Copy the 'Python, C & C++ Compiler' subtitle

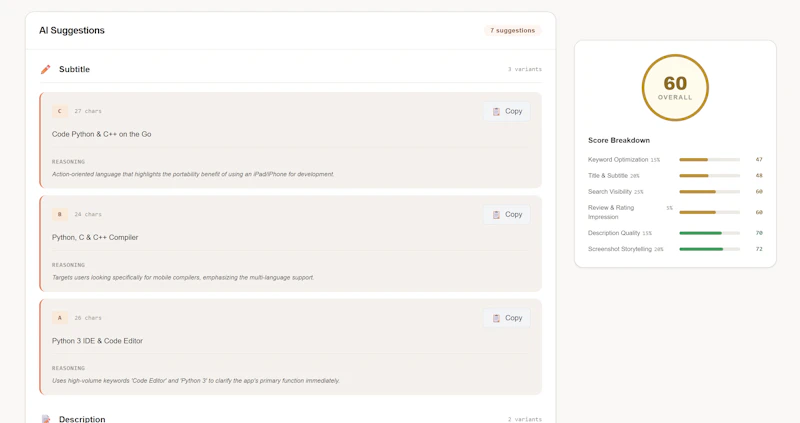507,215
